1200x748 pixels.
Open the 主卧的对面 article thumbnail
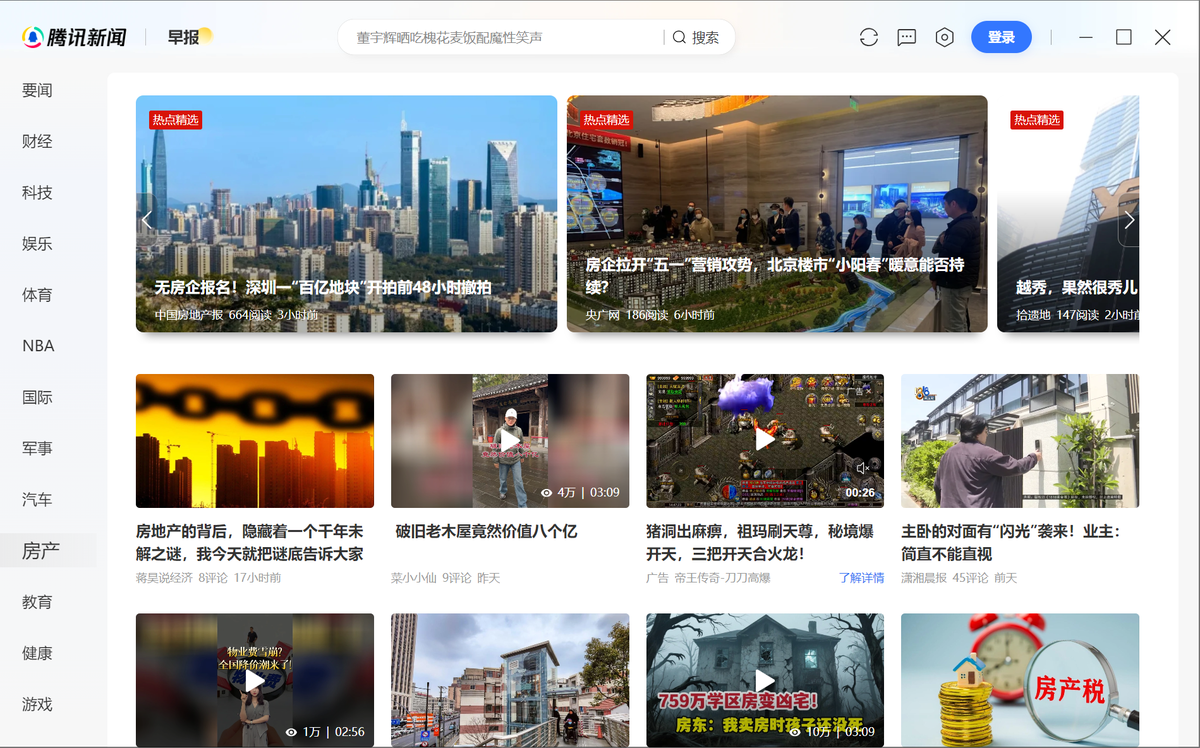[x=1020, y=441]
